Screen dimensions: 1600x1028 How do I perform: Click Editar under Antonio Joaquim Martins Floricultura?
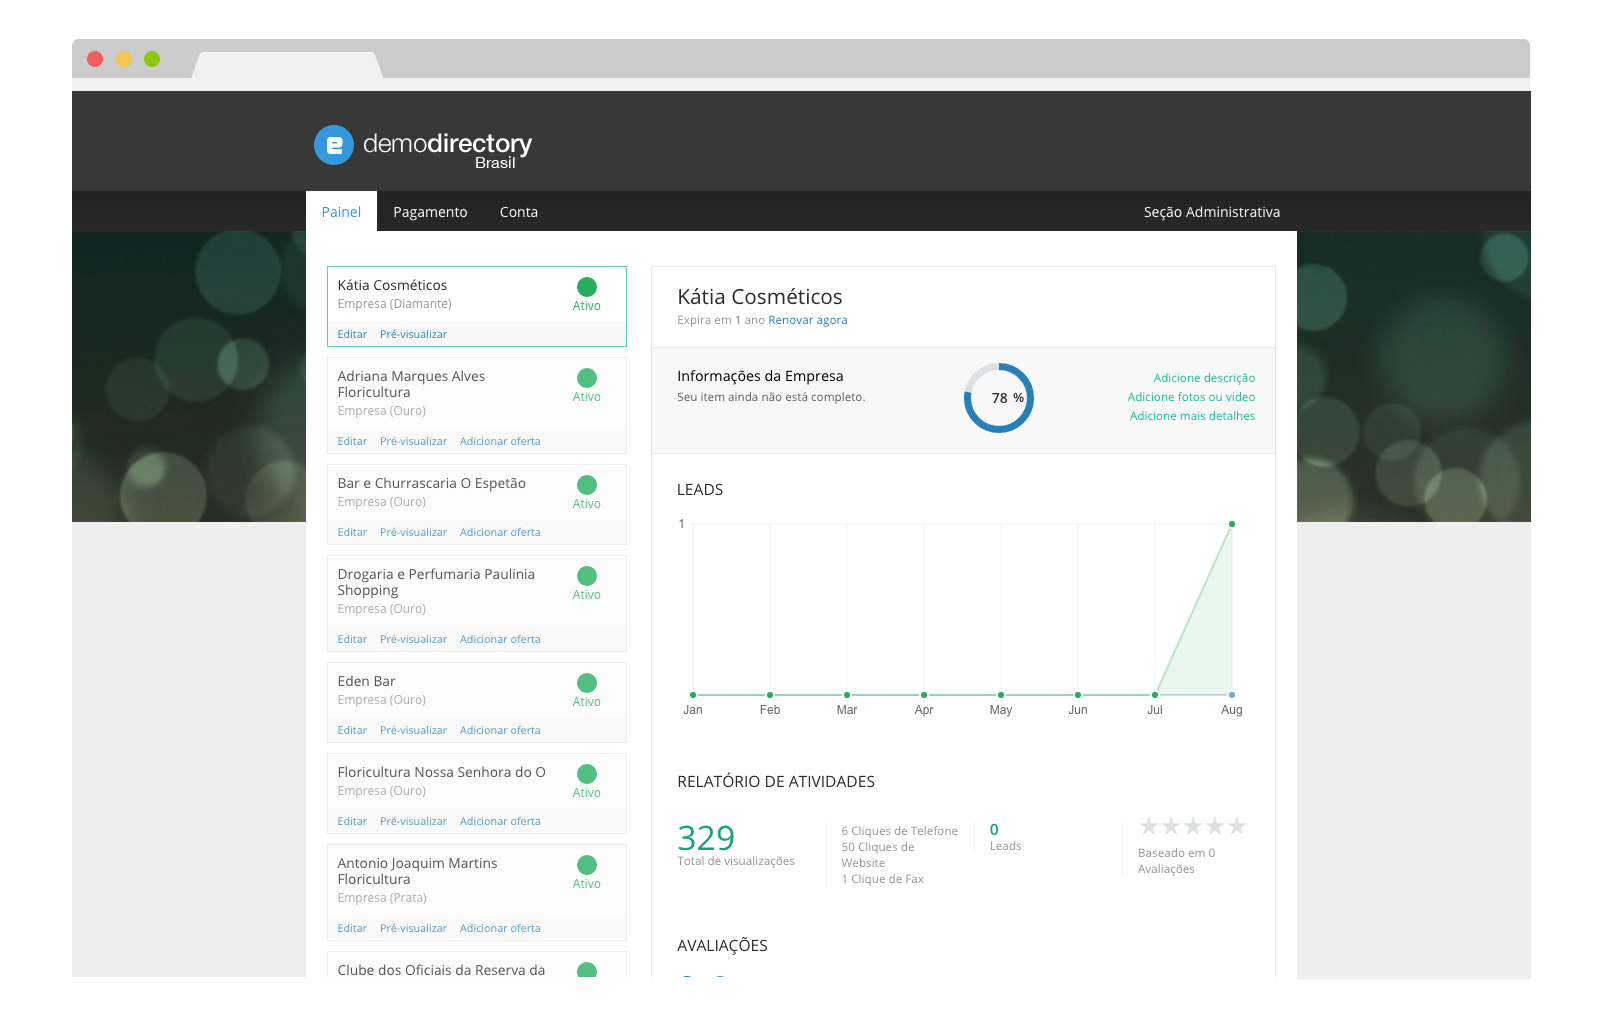coord(352,928)
